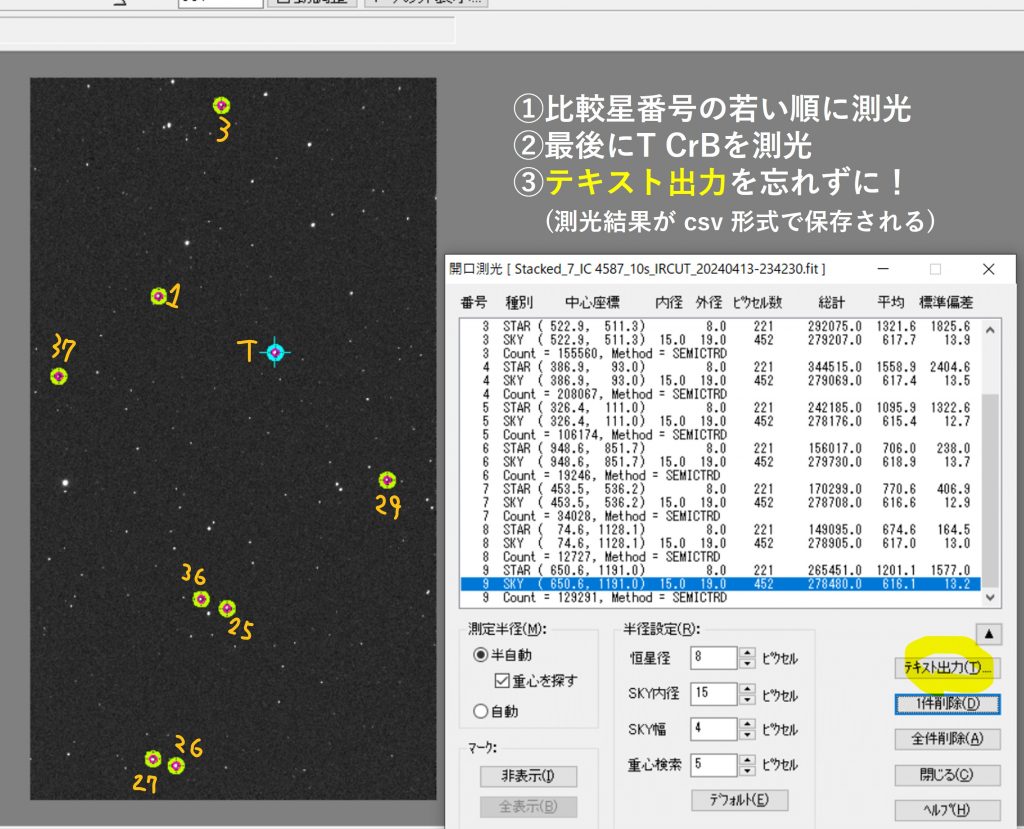The image size is (1024, 829).
Task: Increase 重心検索 with up stepper arrow
Action: [747, 758]
